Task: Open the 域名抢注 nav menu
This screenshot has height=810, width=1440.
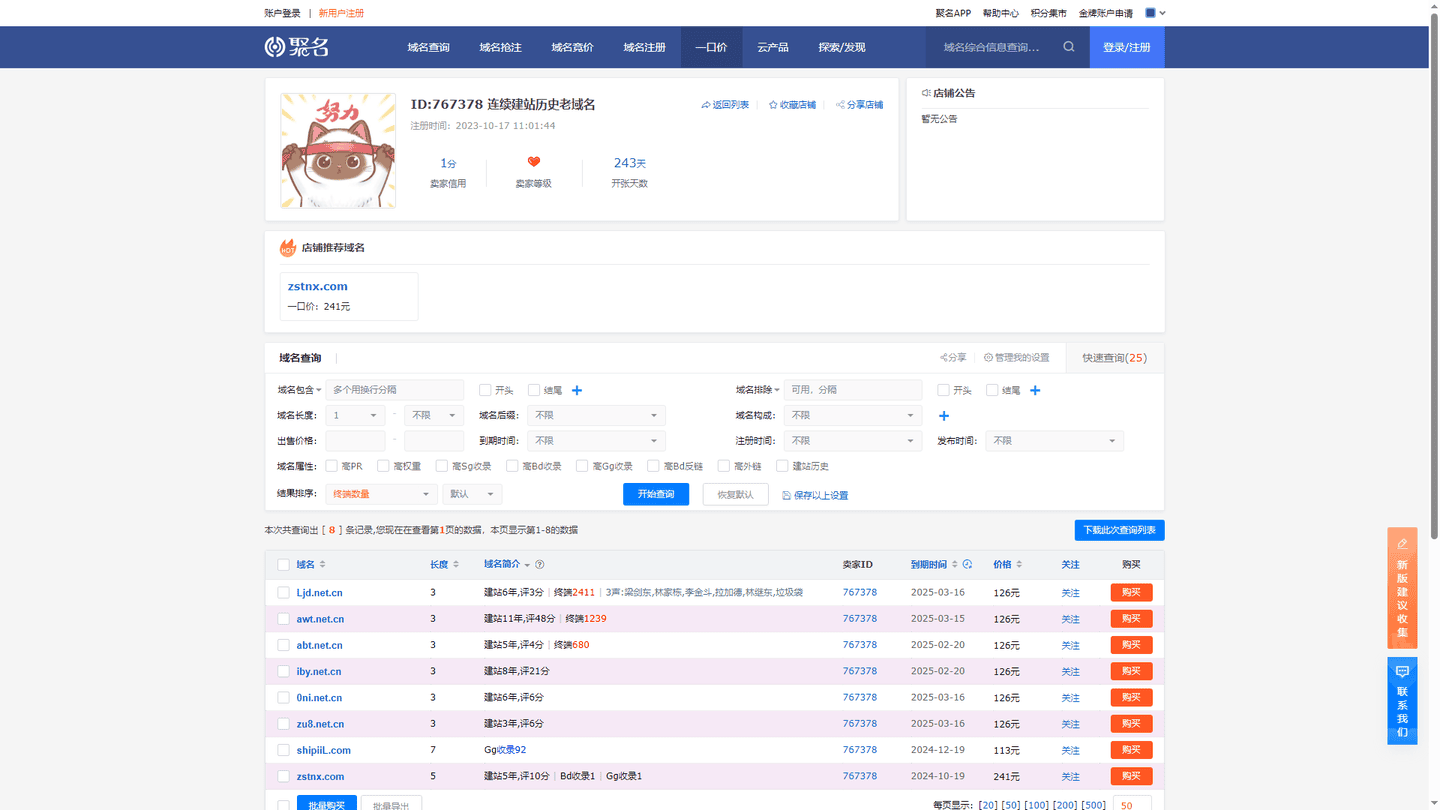Action: [500, 47]
